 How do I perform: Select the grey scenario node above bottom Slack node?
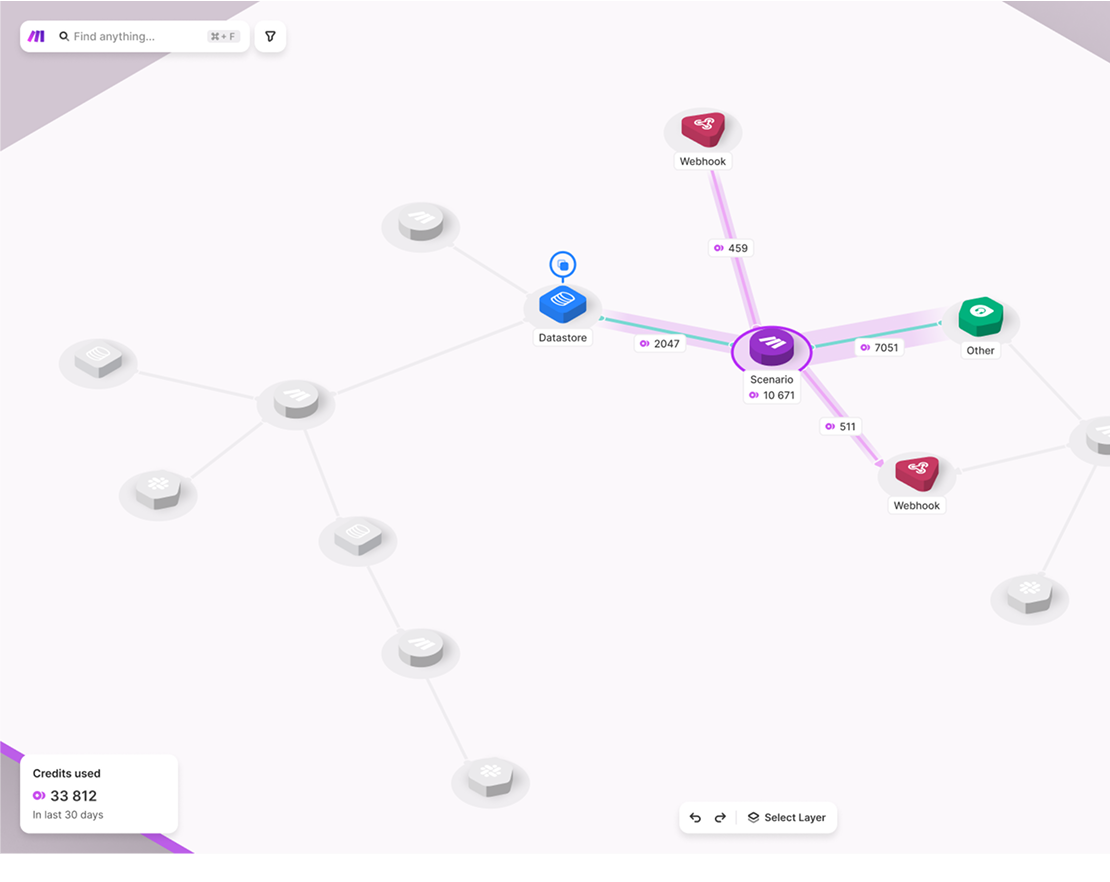tap(420, 648)
